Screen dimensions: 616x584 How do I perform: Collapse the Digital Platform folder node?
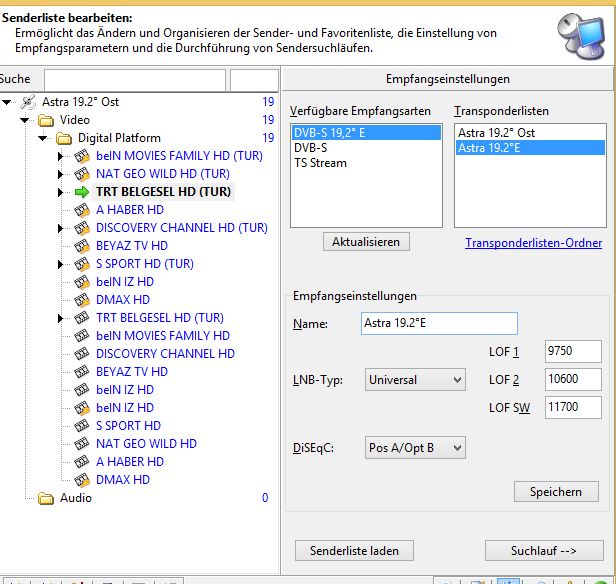[43, 138]
